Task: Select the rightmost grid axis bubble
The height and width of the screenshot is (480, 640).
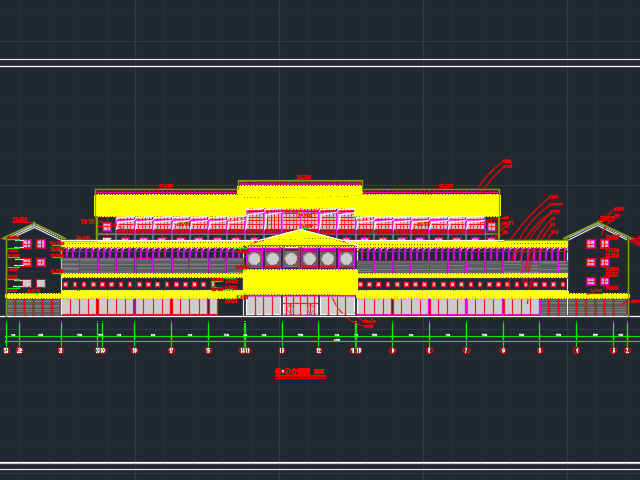Action: click(x=627, y=351)
